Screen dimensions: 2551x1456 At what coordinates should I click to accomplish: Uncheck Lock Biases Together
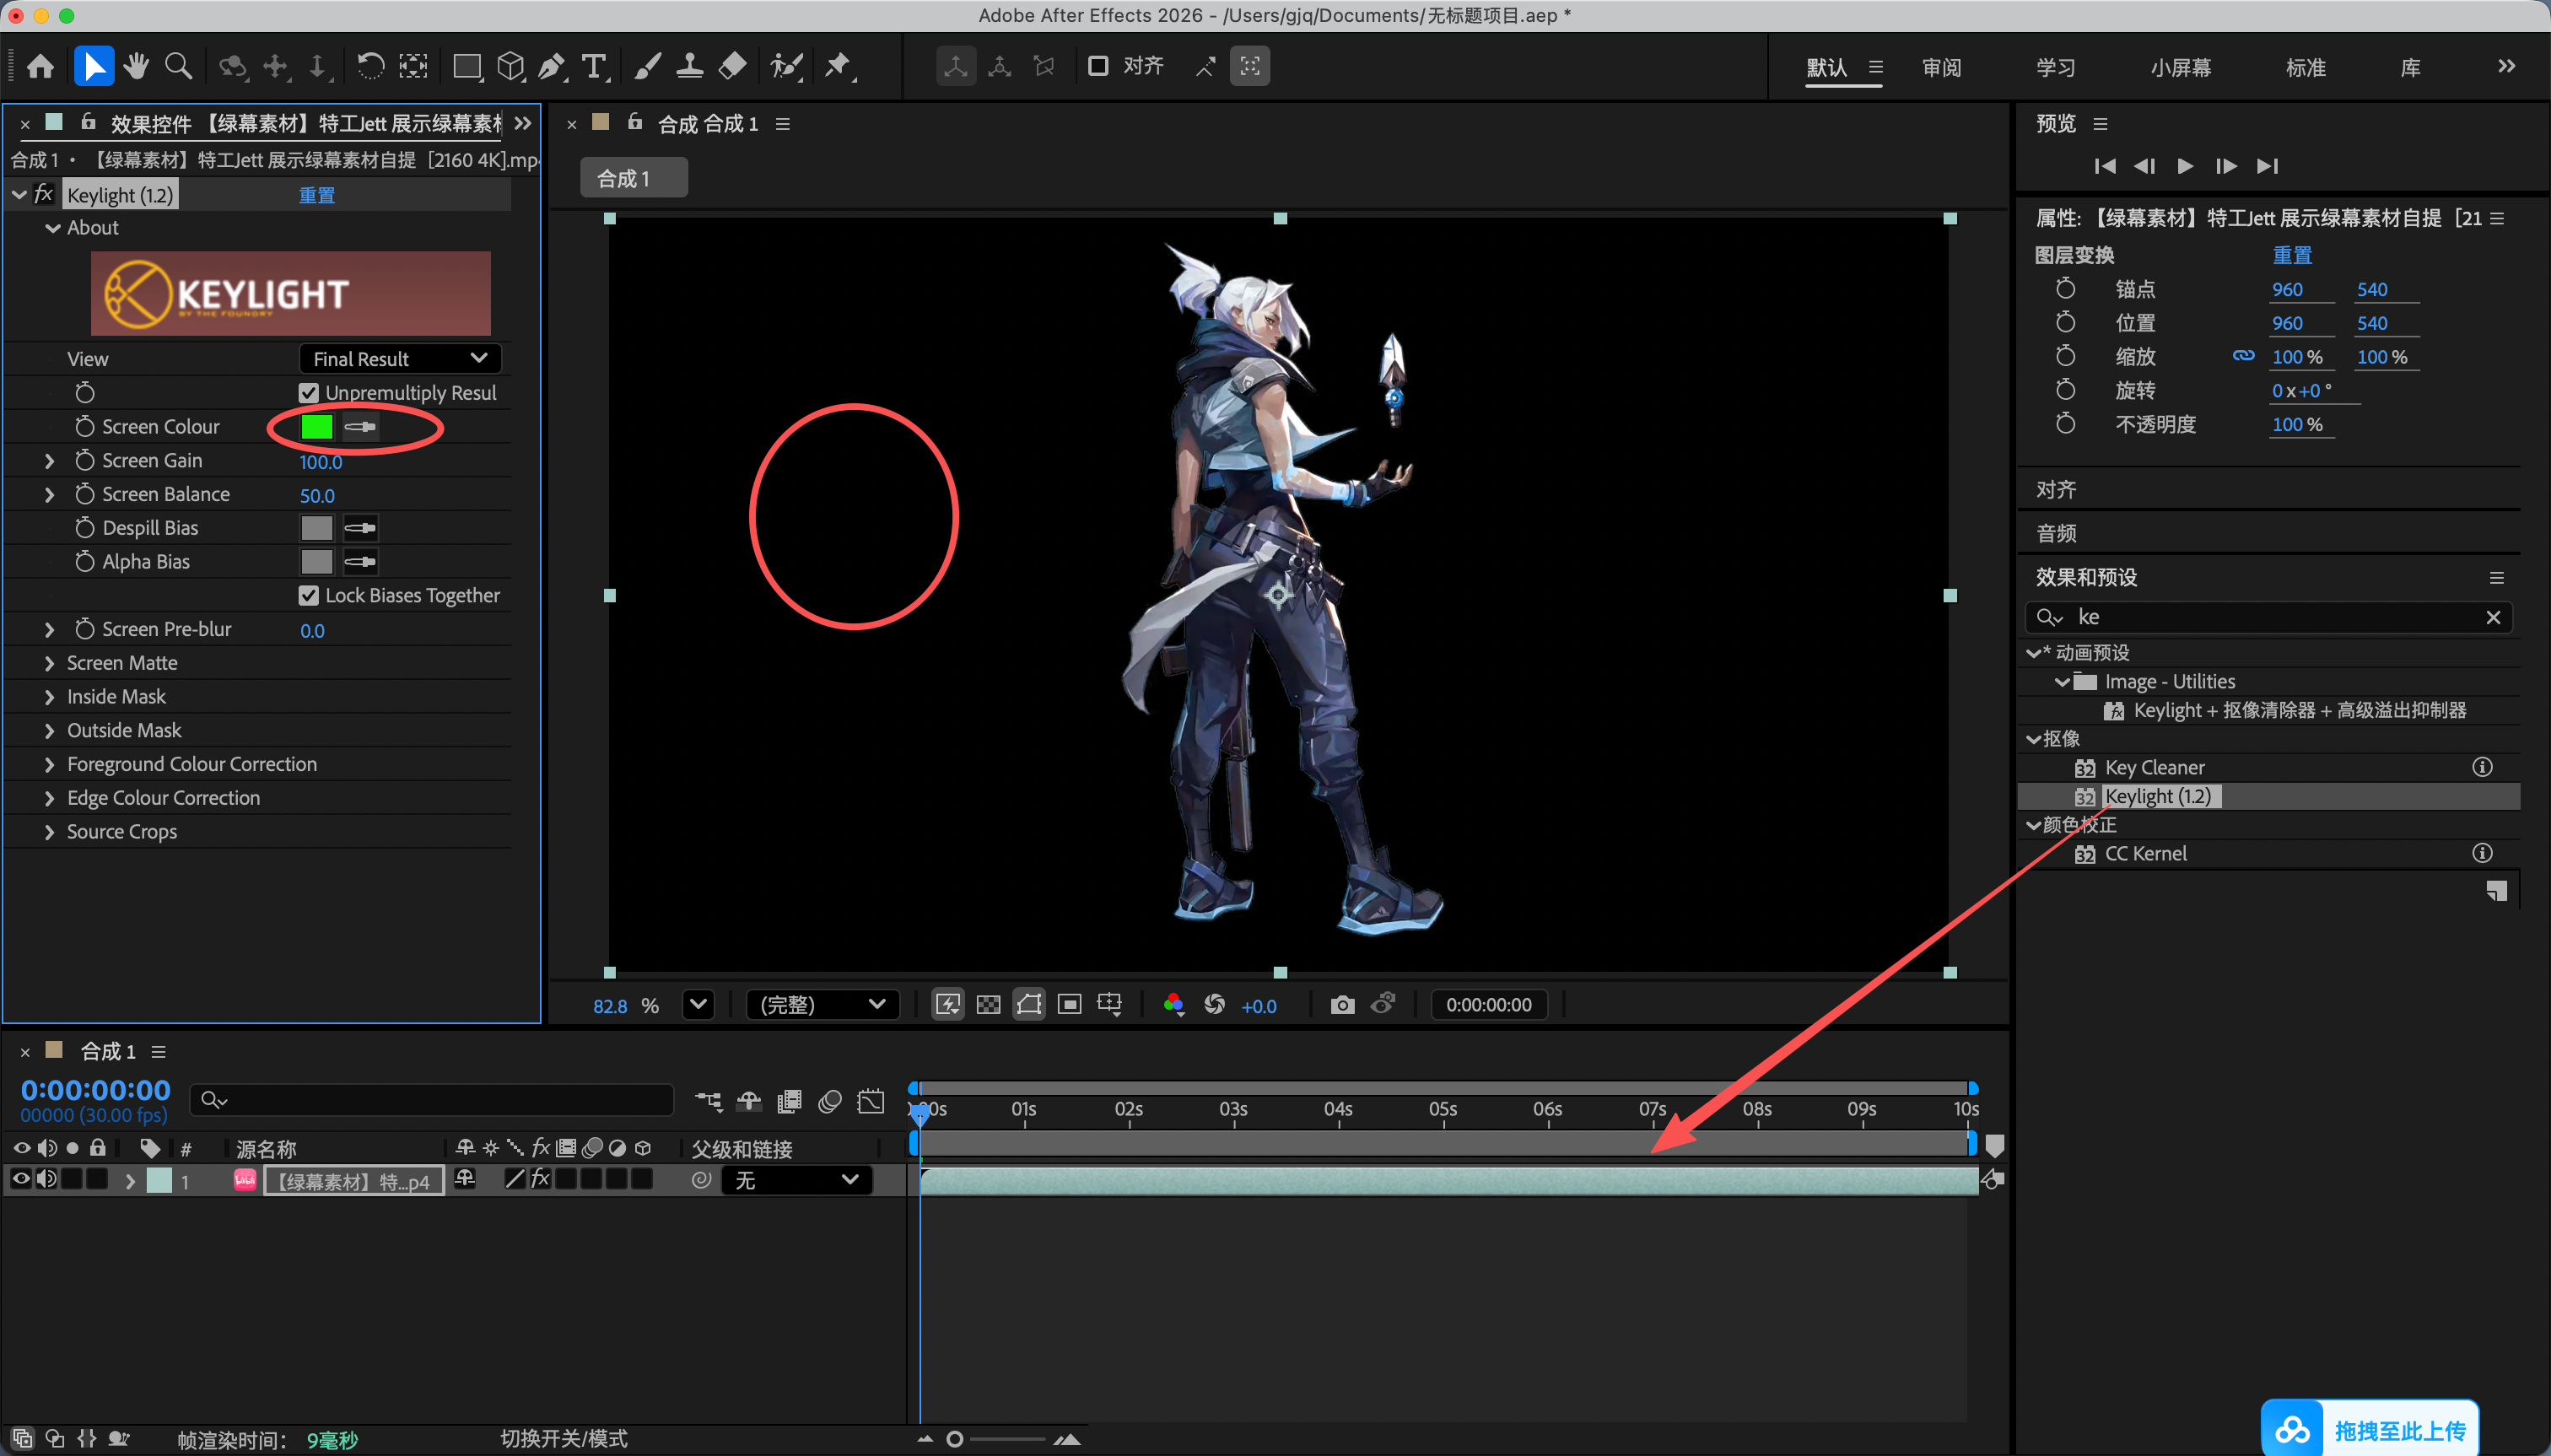(x=309, y=596)
